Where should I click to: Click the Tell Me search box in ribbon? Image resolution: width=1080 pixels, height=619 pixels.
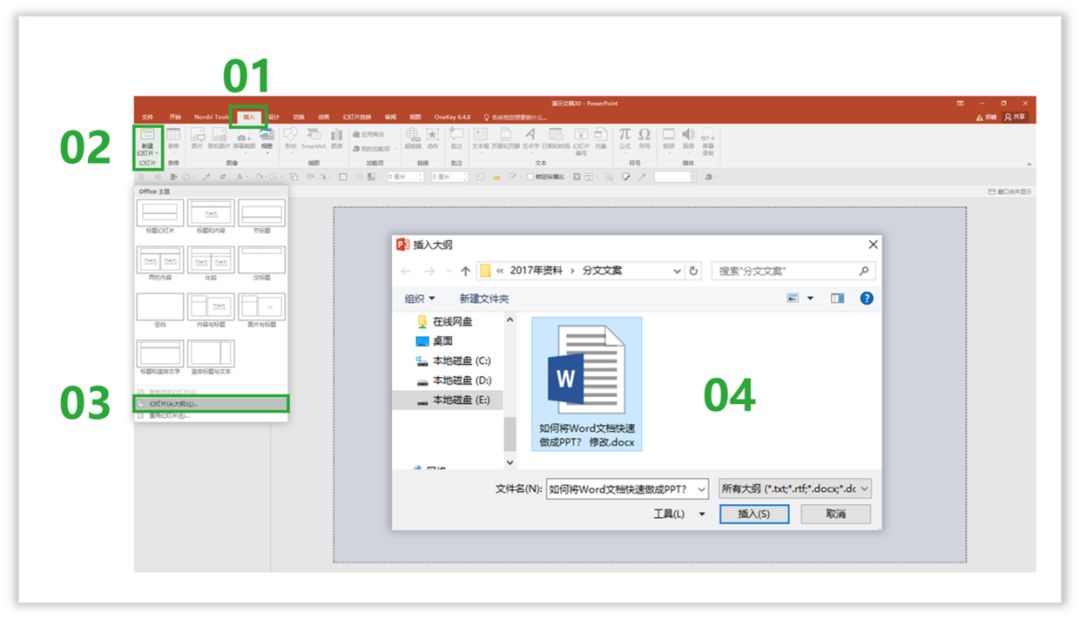(515, 117)
